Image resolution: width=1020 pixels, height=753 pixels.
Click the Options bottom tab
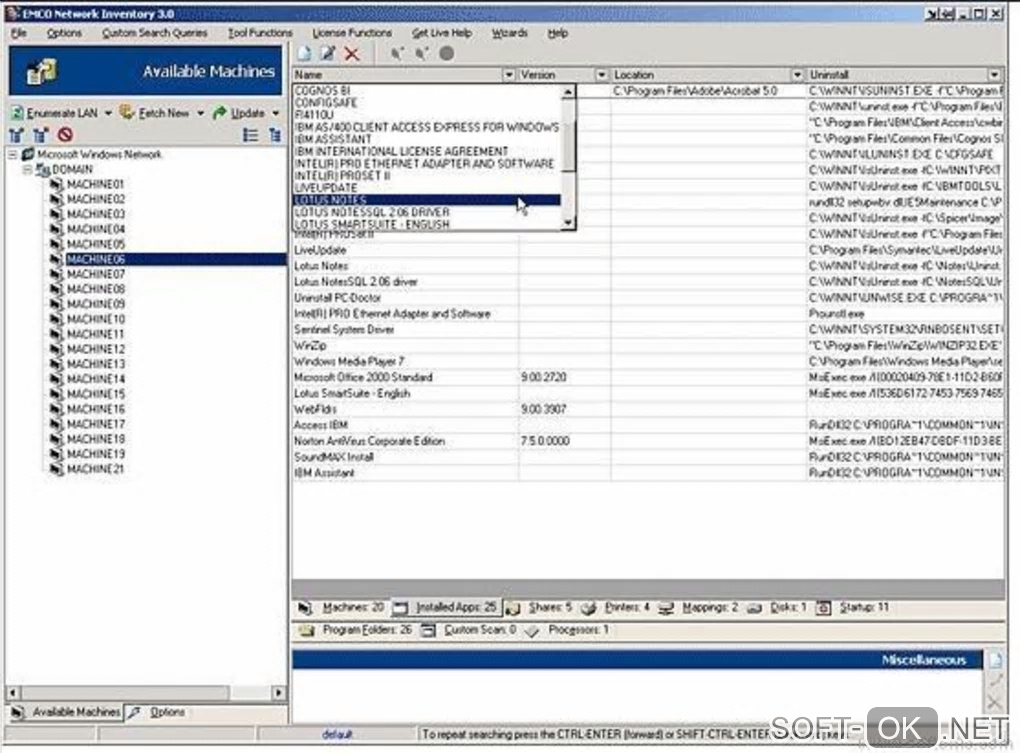point(157,713)
